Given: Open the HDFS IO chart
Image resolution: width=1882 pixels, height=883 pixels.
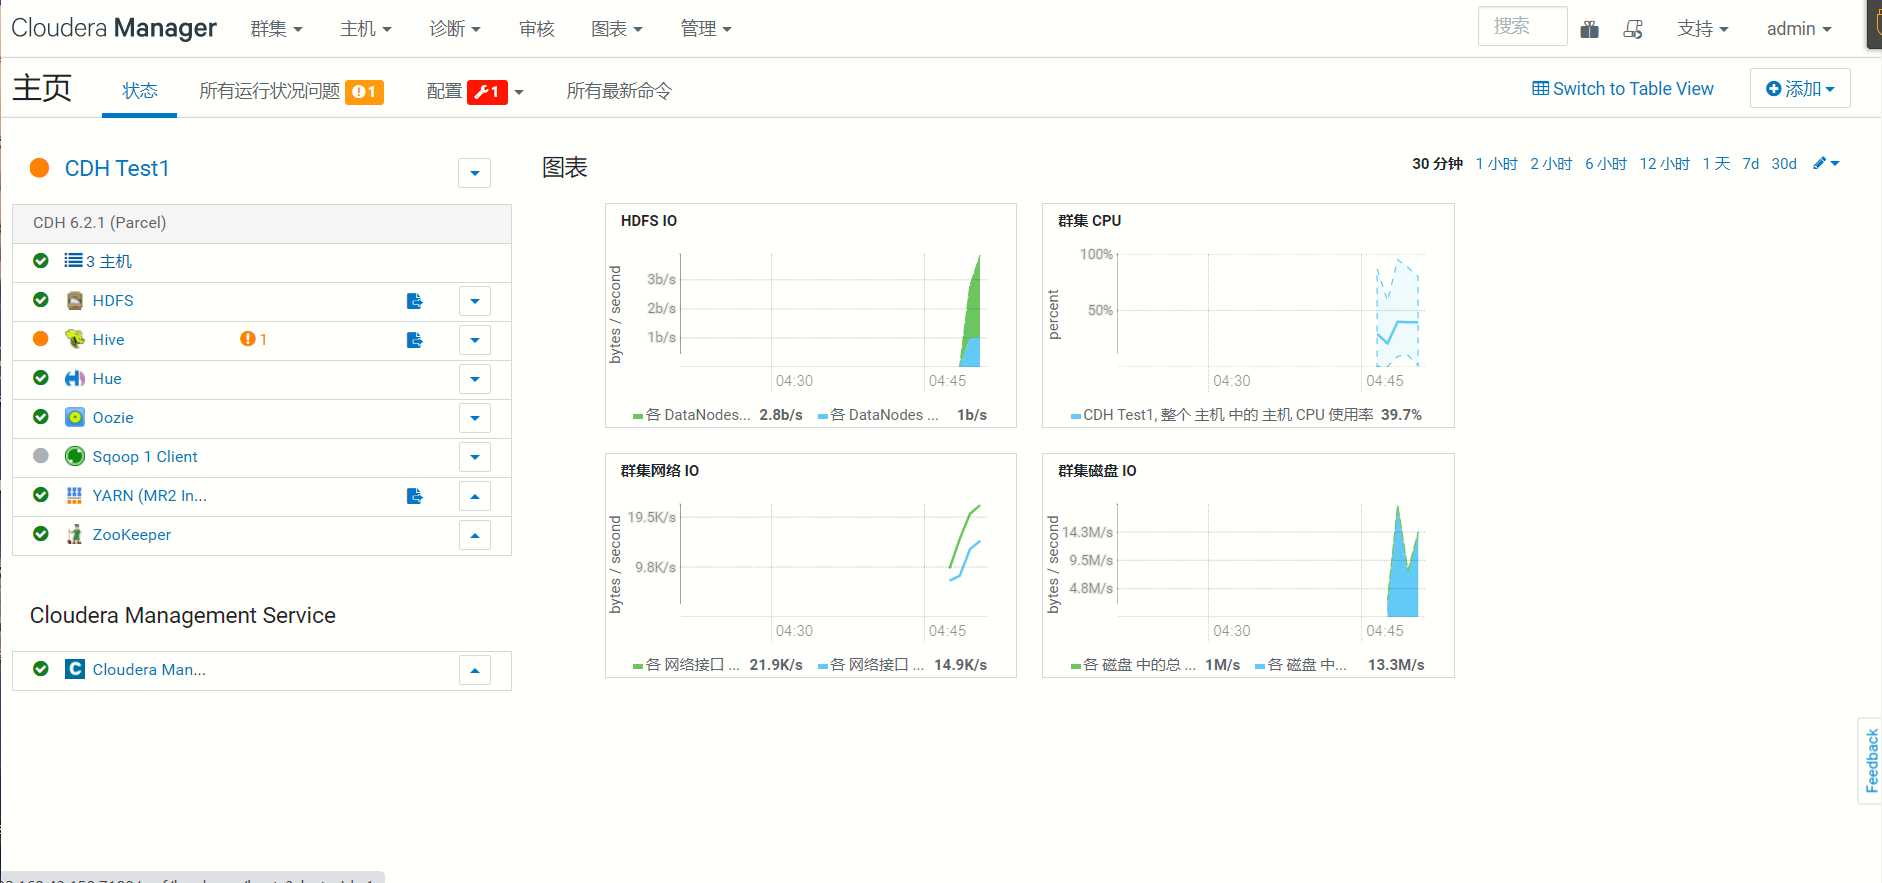Looking at the screenshot, I should click(x=811, y=316).
